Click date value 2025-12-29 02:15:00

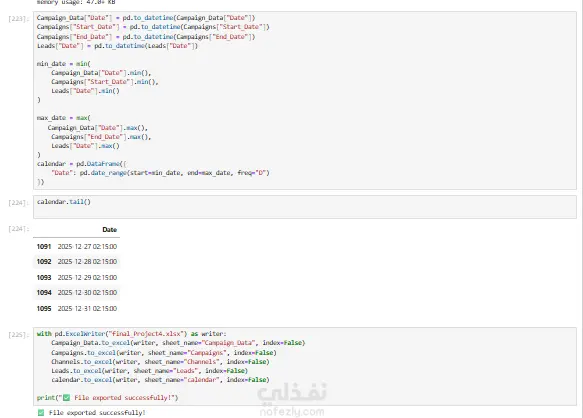[87, 278]
